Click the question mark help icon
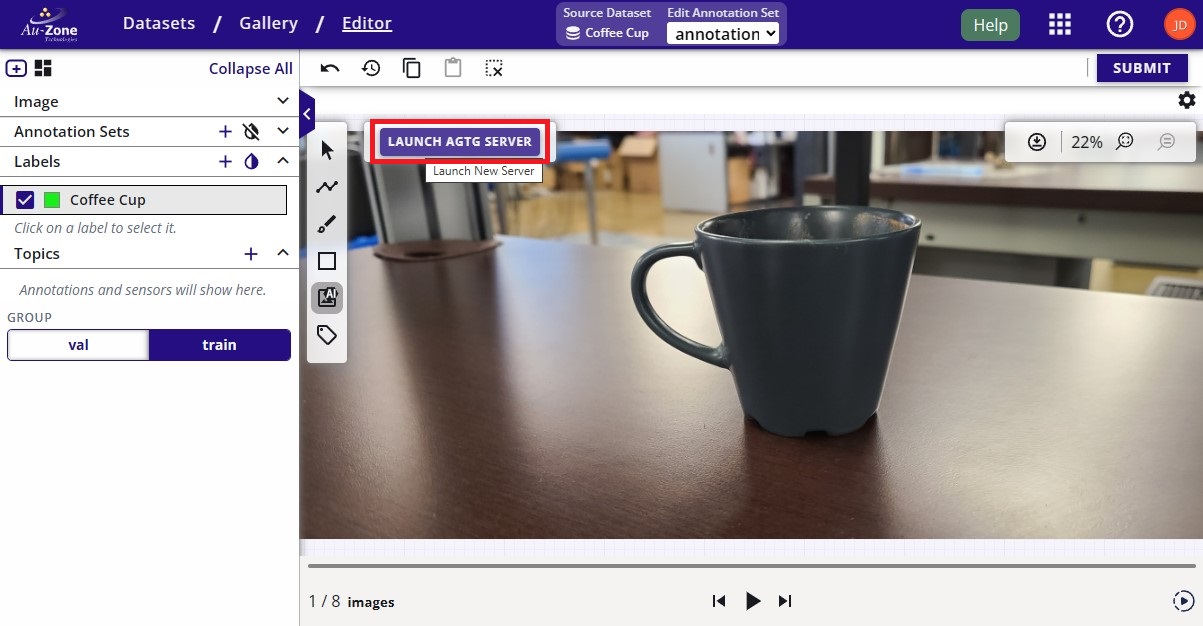This screenshot has width=1203, height=626. pyautogui.click(x=1119, y=25)
